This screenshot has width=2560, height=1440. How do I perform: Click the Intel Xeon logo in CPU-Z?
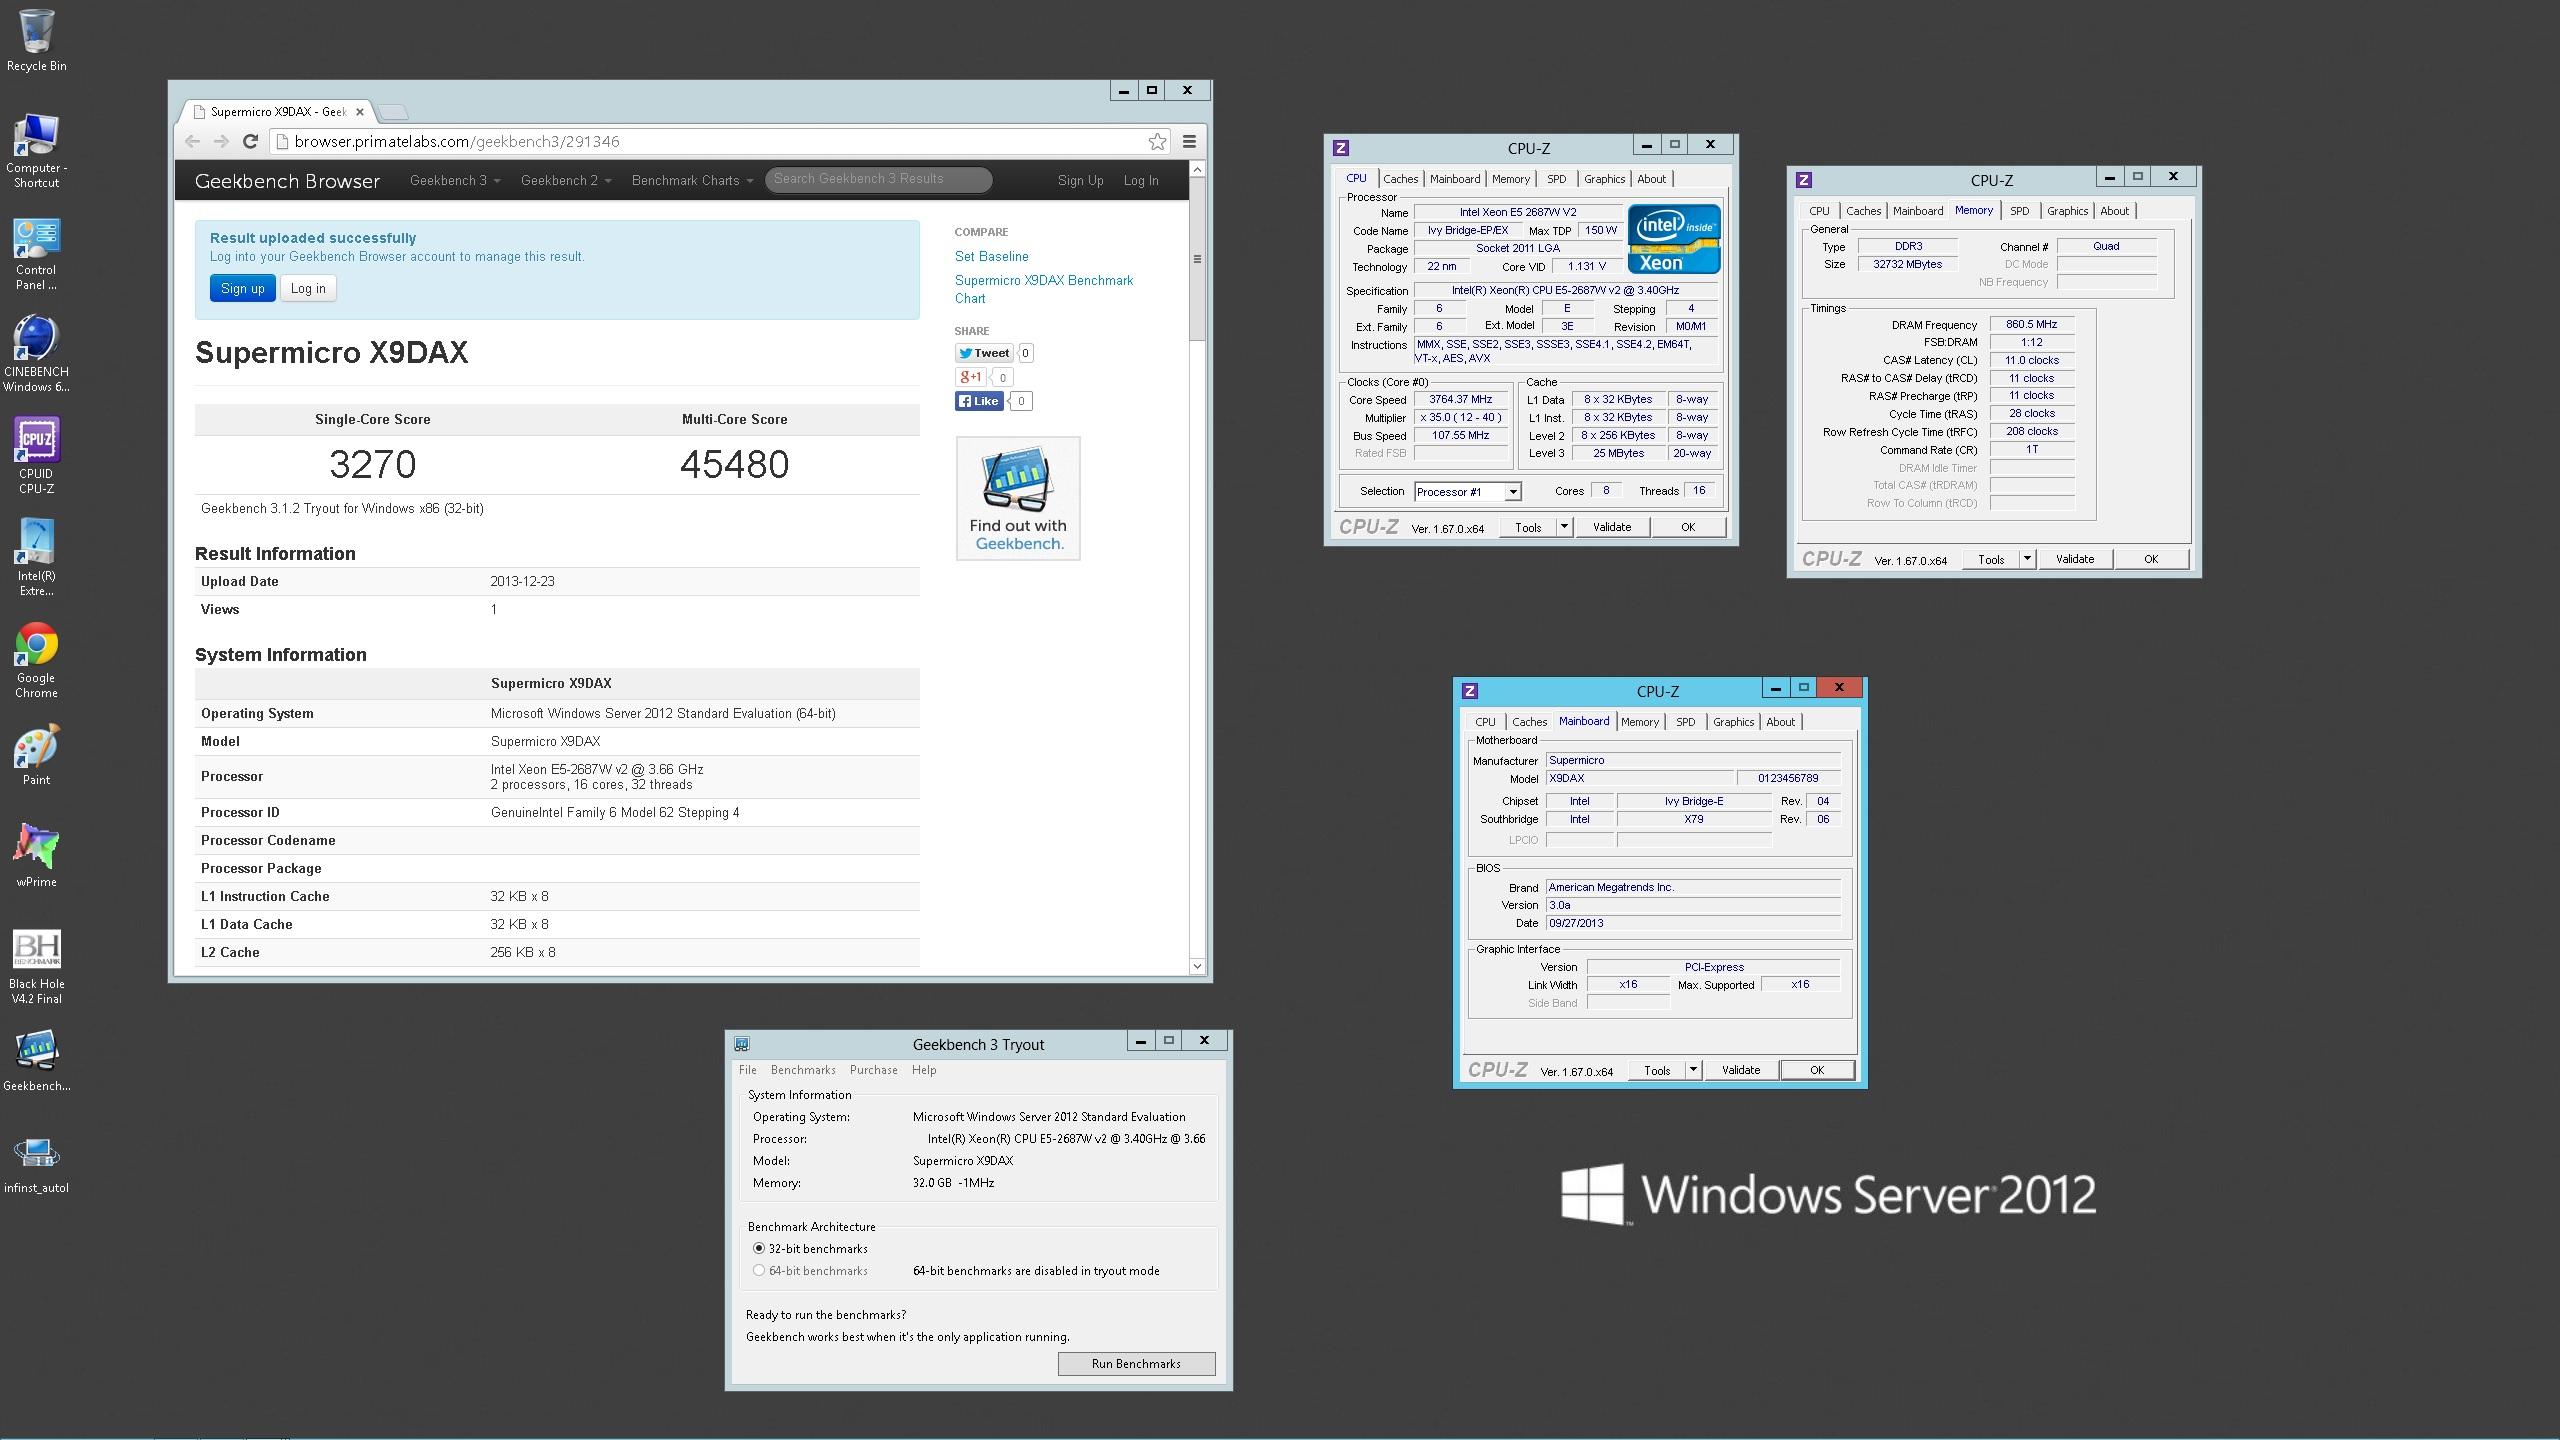coord(1674,239)
